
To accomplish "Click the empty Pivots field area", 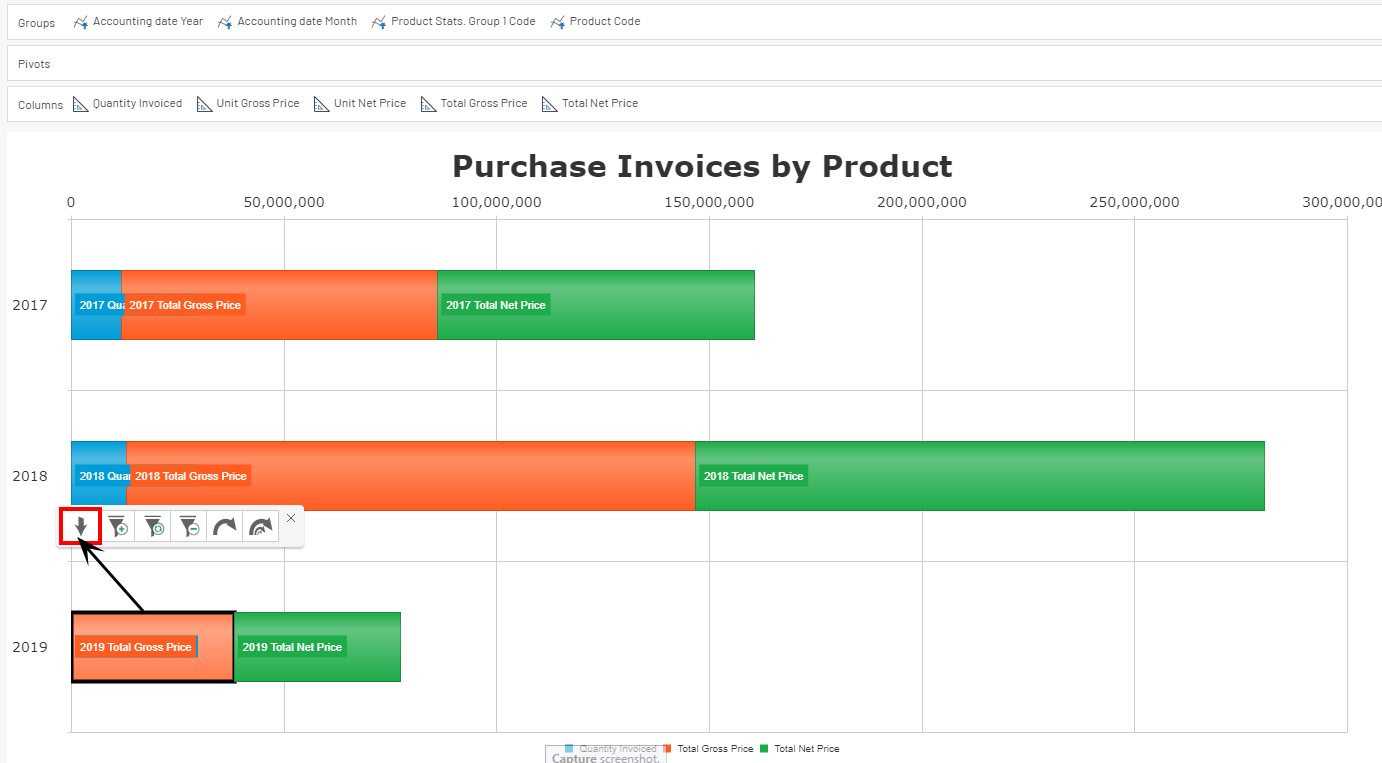I will point(700,64).
